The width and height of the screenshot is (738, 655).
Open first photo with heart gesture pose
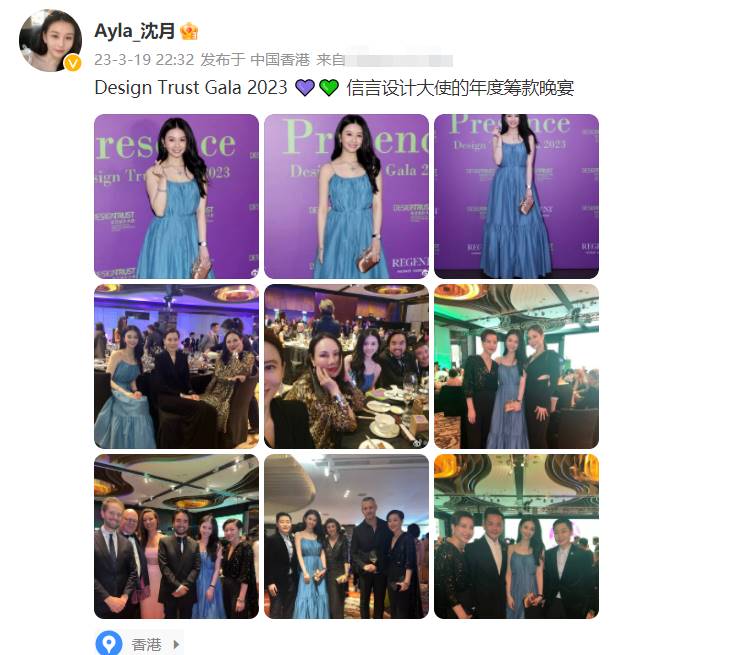pos(176,196)
